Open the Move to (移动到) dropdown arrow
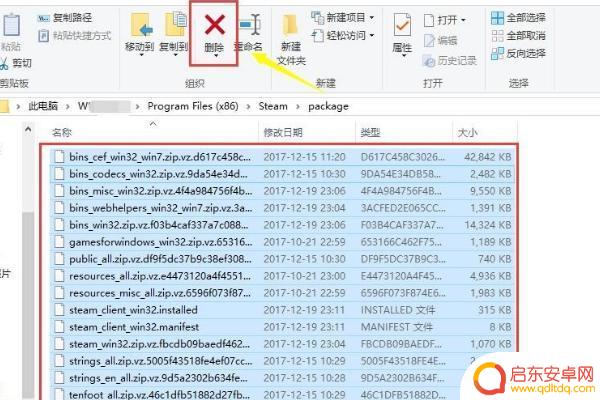Viewport: 600px width, 400px height. (x=141, y=56)
